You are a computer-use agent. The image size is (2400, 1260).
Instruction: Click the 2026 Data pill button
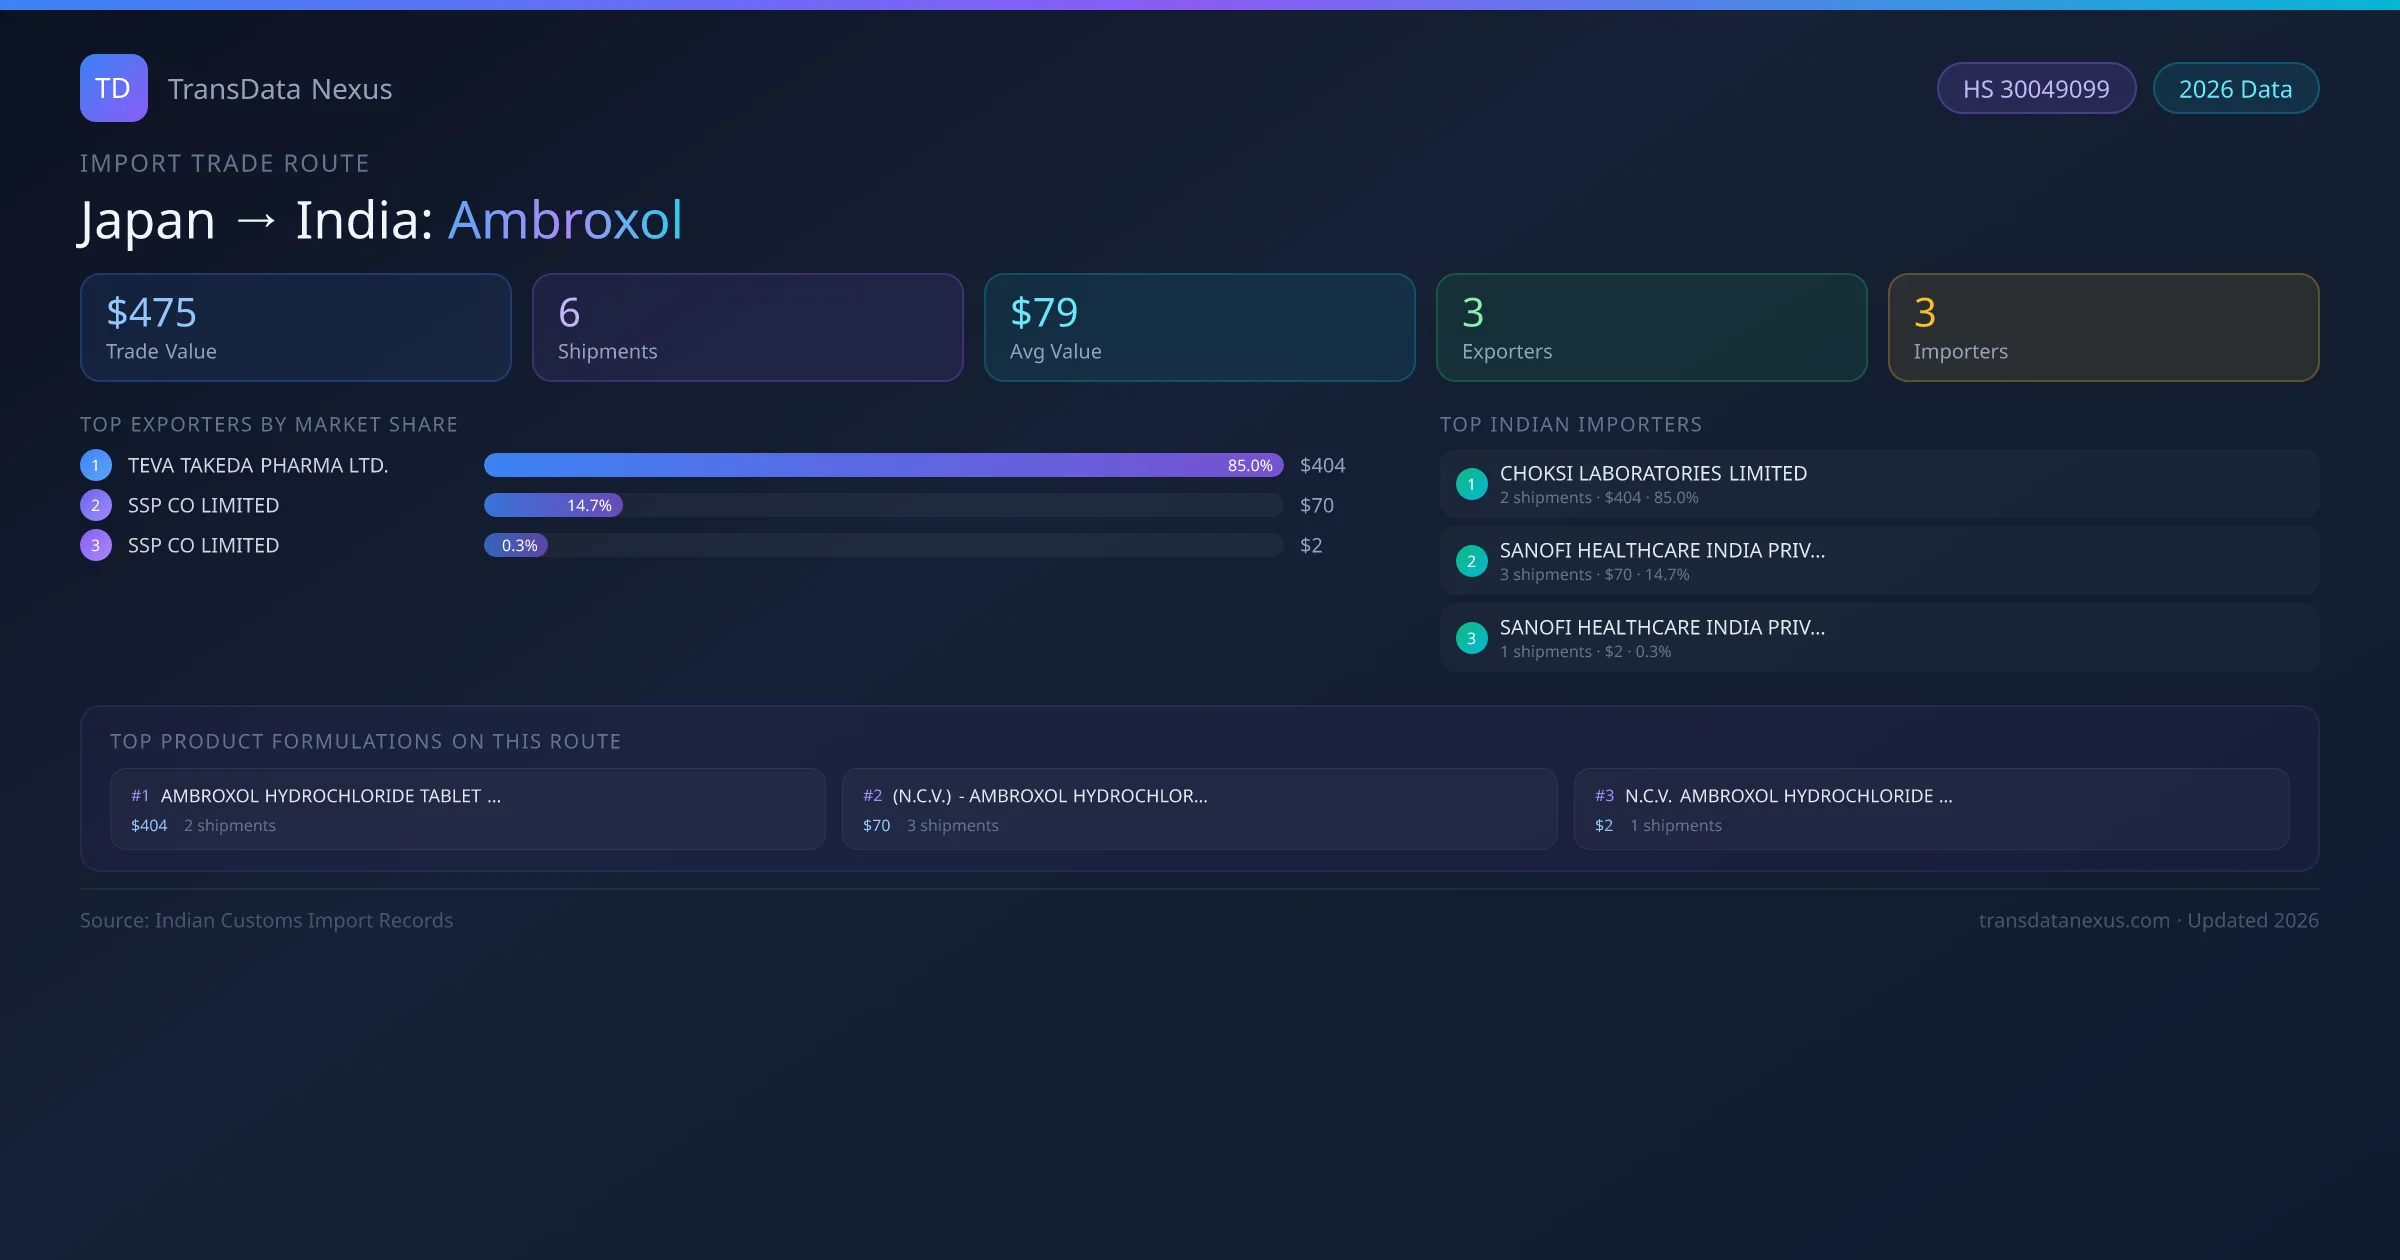2235,89
